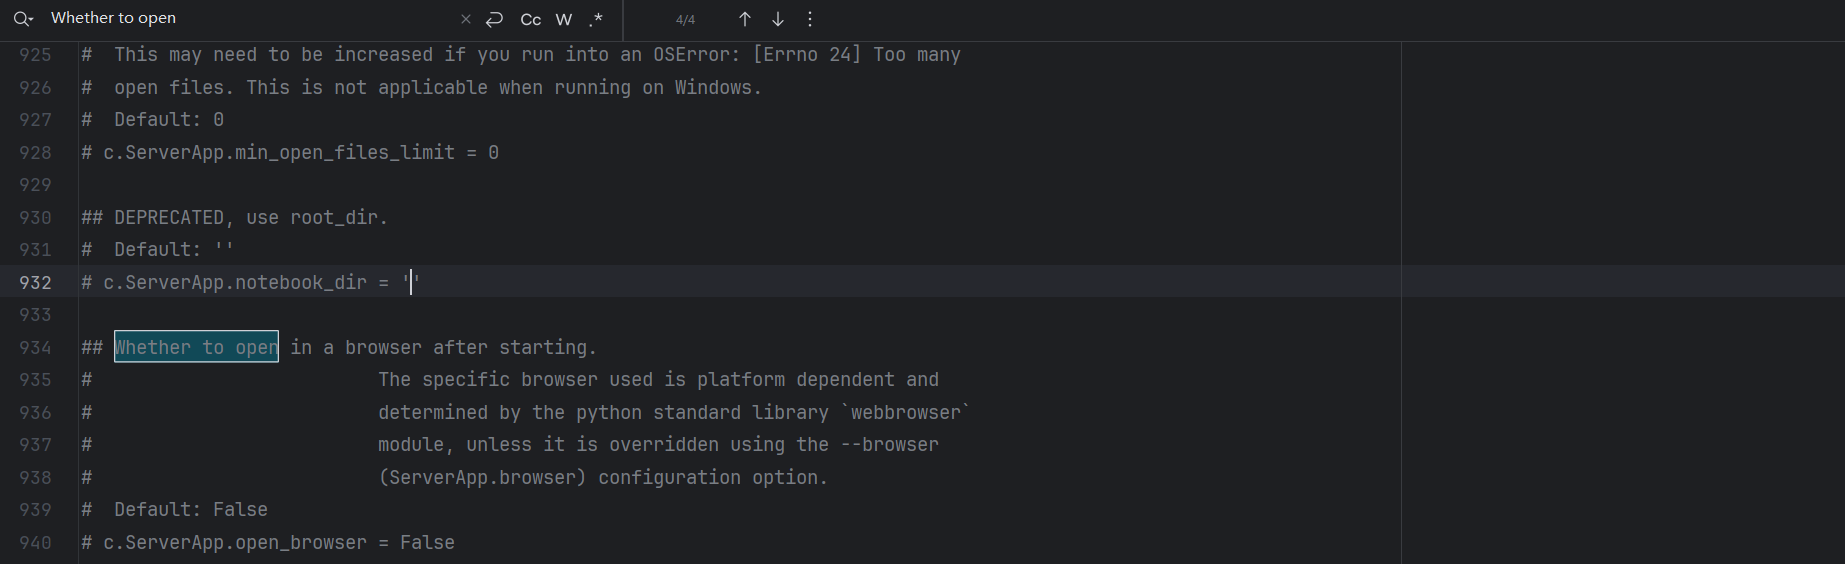Open search history dropdown magnifier icon
The width and height of the screenshot is (1845, 564).
coord(23,19)
